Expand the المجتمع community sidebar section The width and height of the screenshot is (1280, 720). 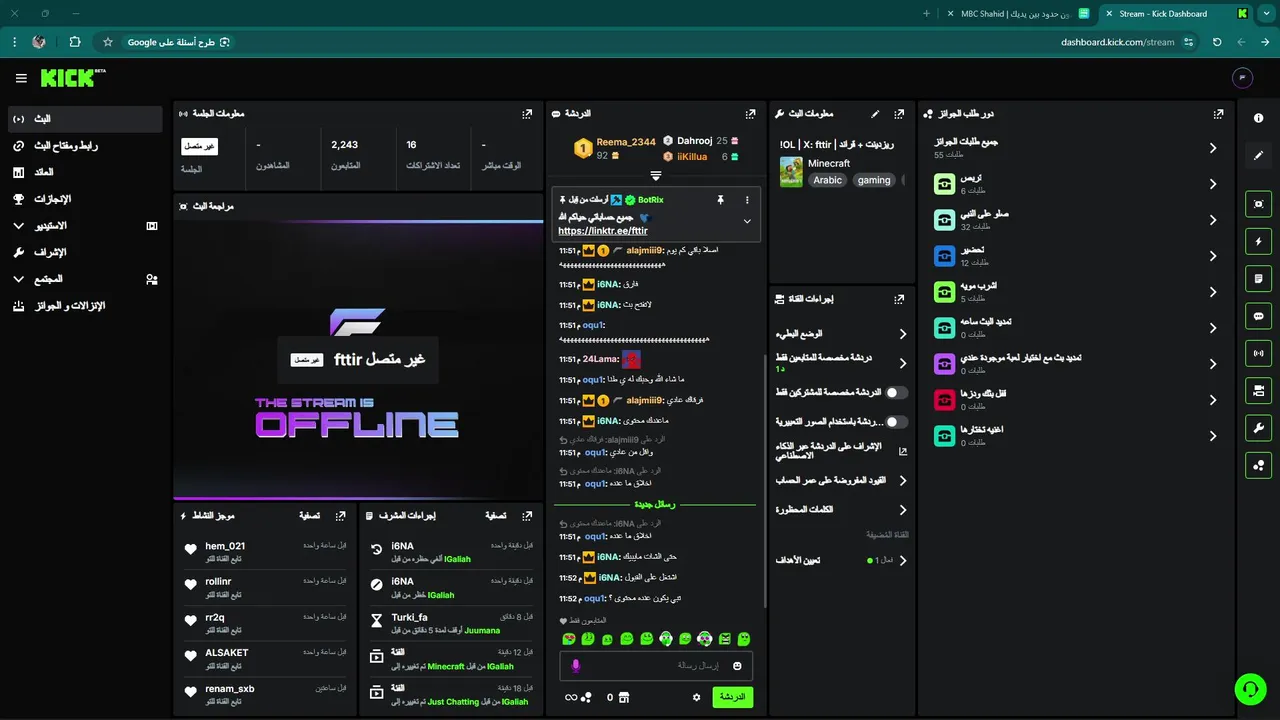click(x=84, y=279)
